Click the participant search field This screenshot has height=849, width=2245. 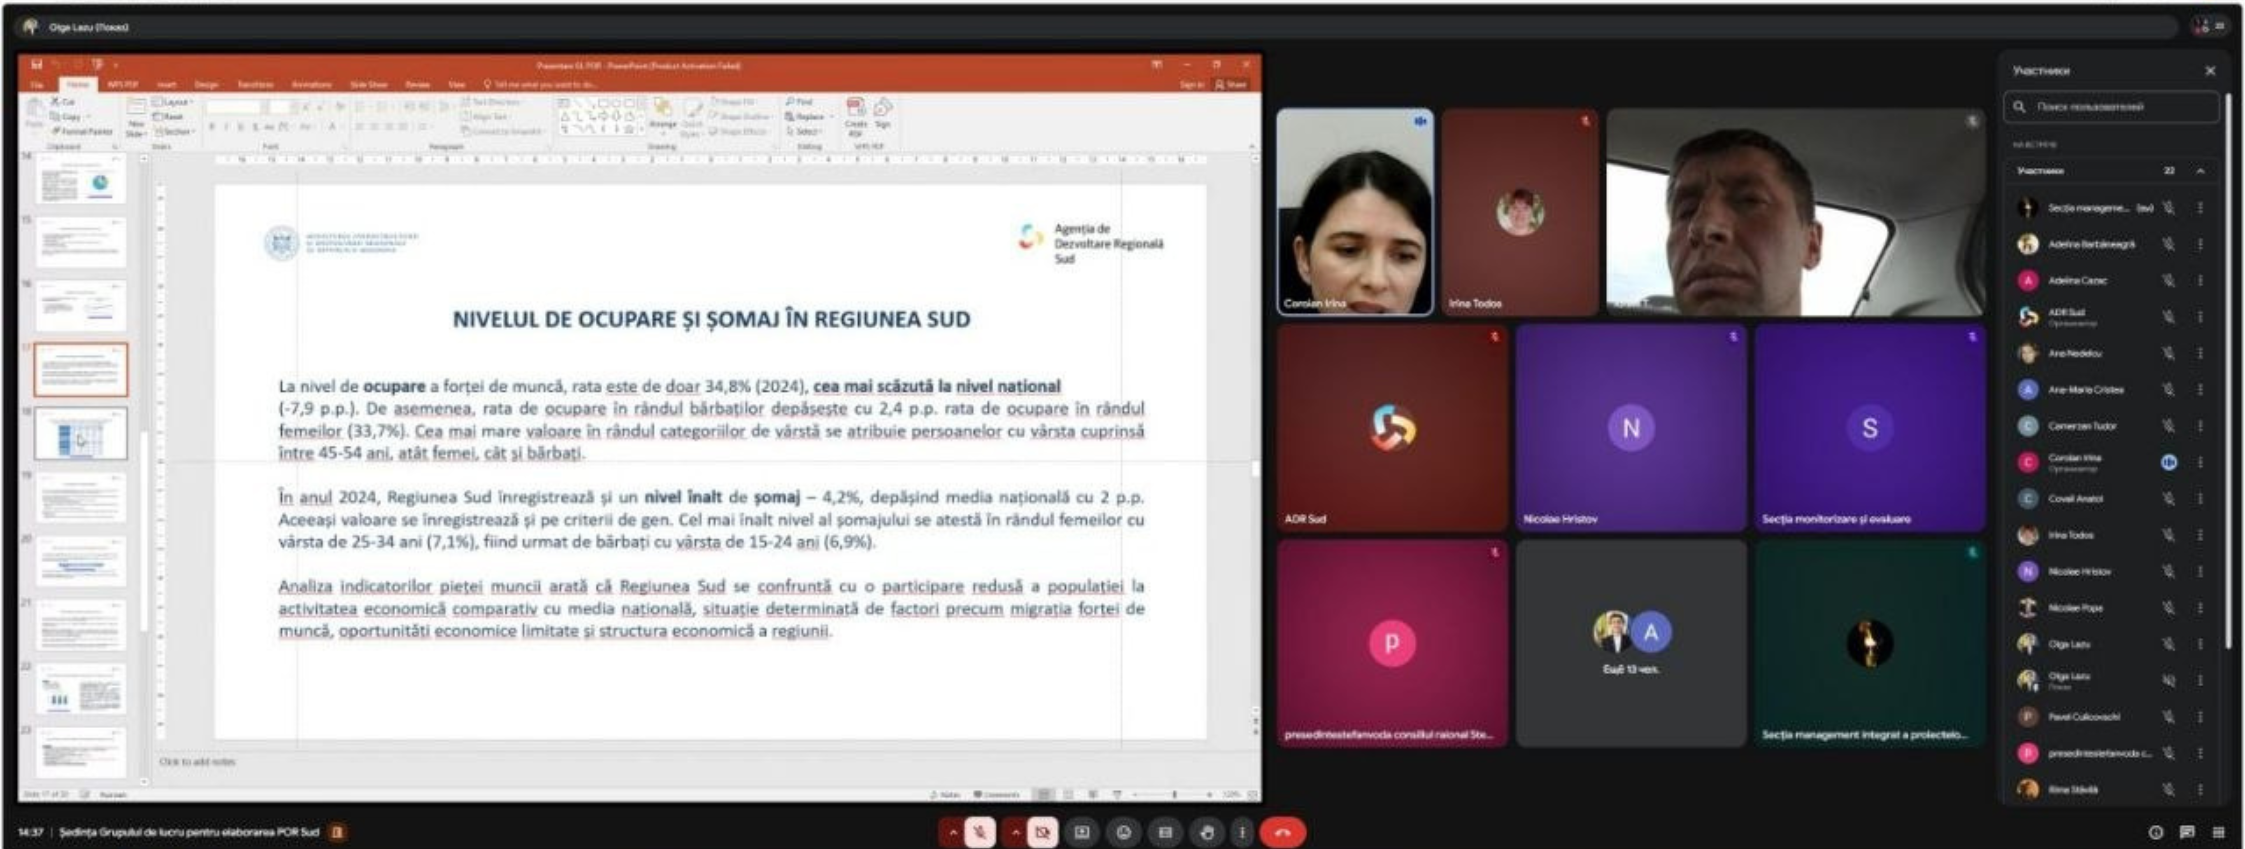point(2110,107)
